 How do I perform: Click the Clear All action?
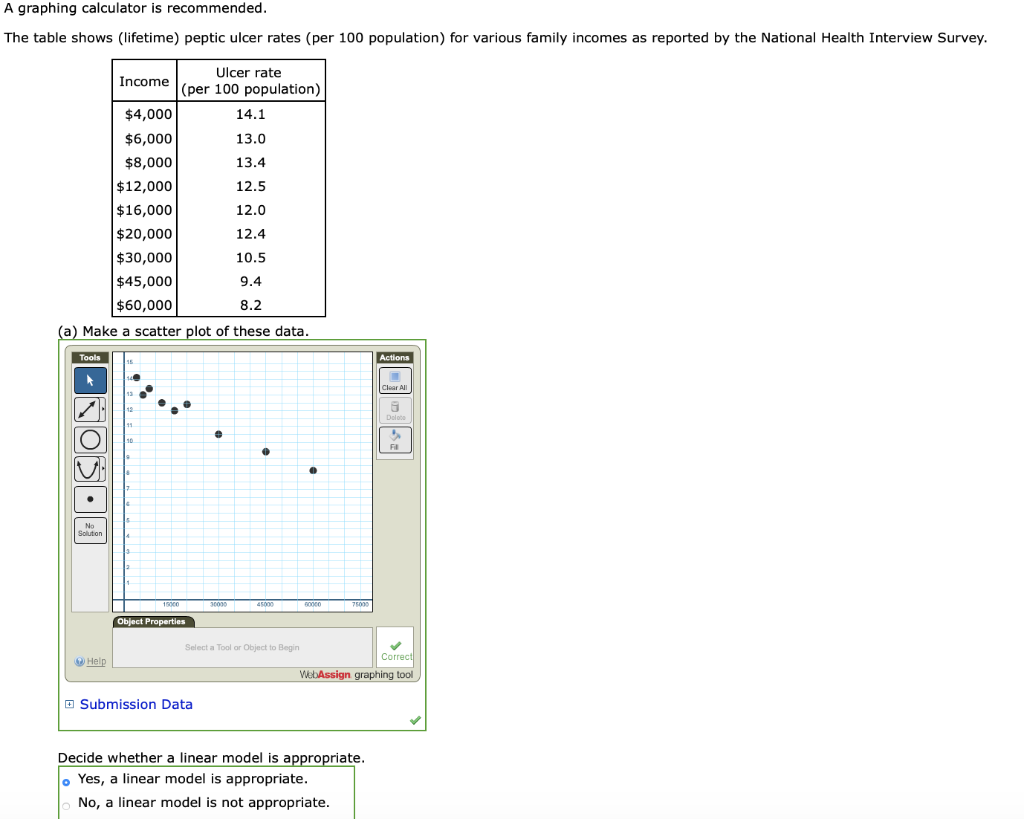(x=395, y=381)
